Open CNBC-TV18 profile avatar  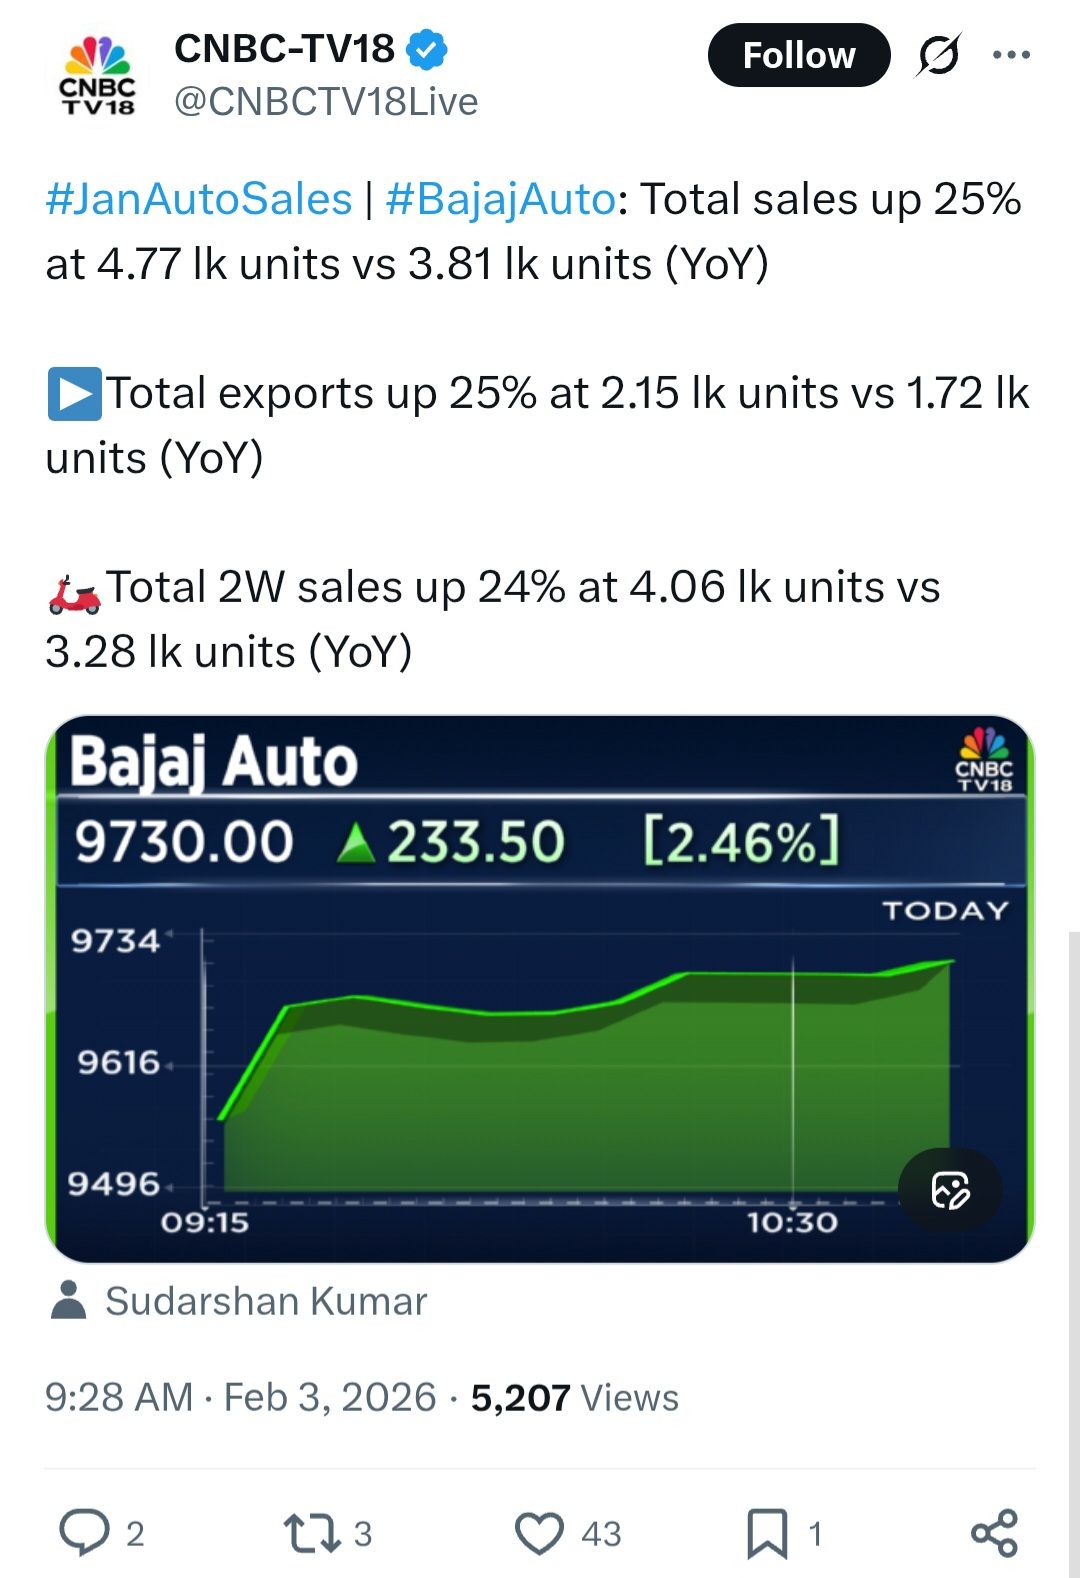[x=97, y=75]
